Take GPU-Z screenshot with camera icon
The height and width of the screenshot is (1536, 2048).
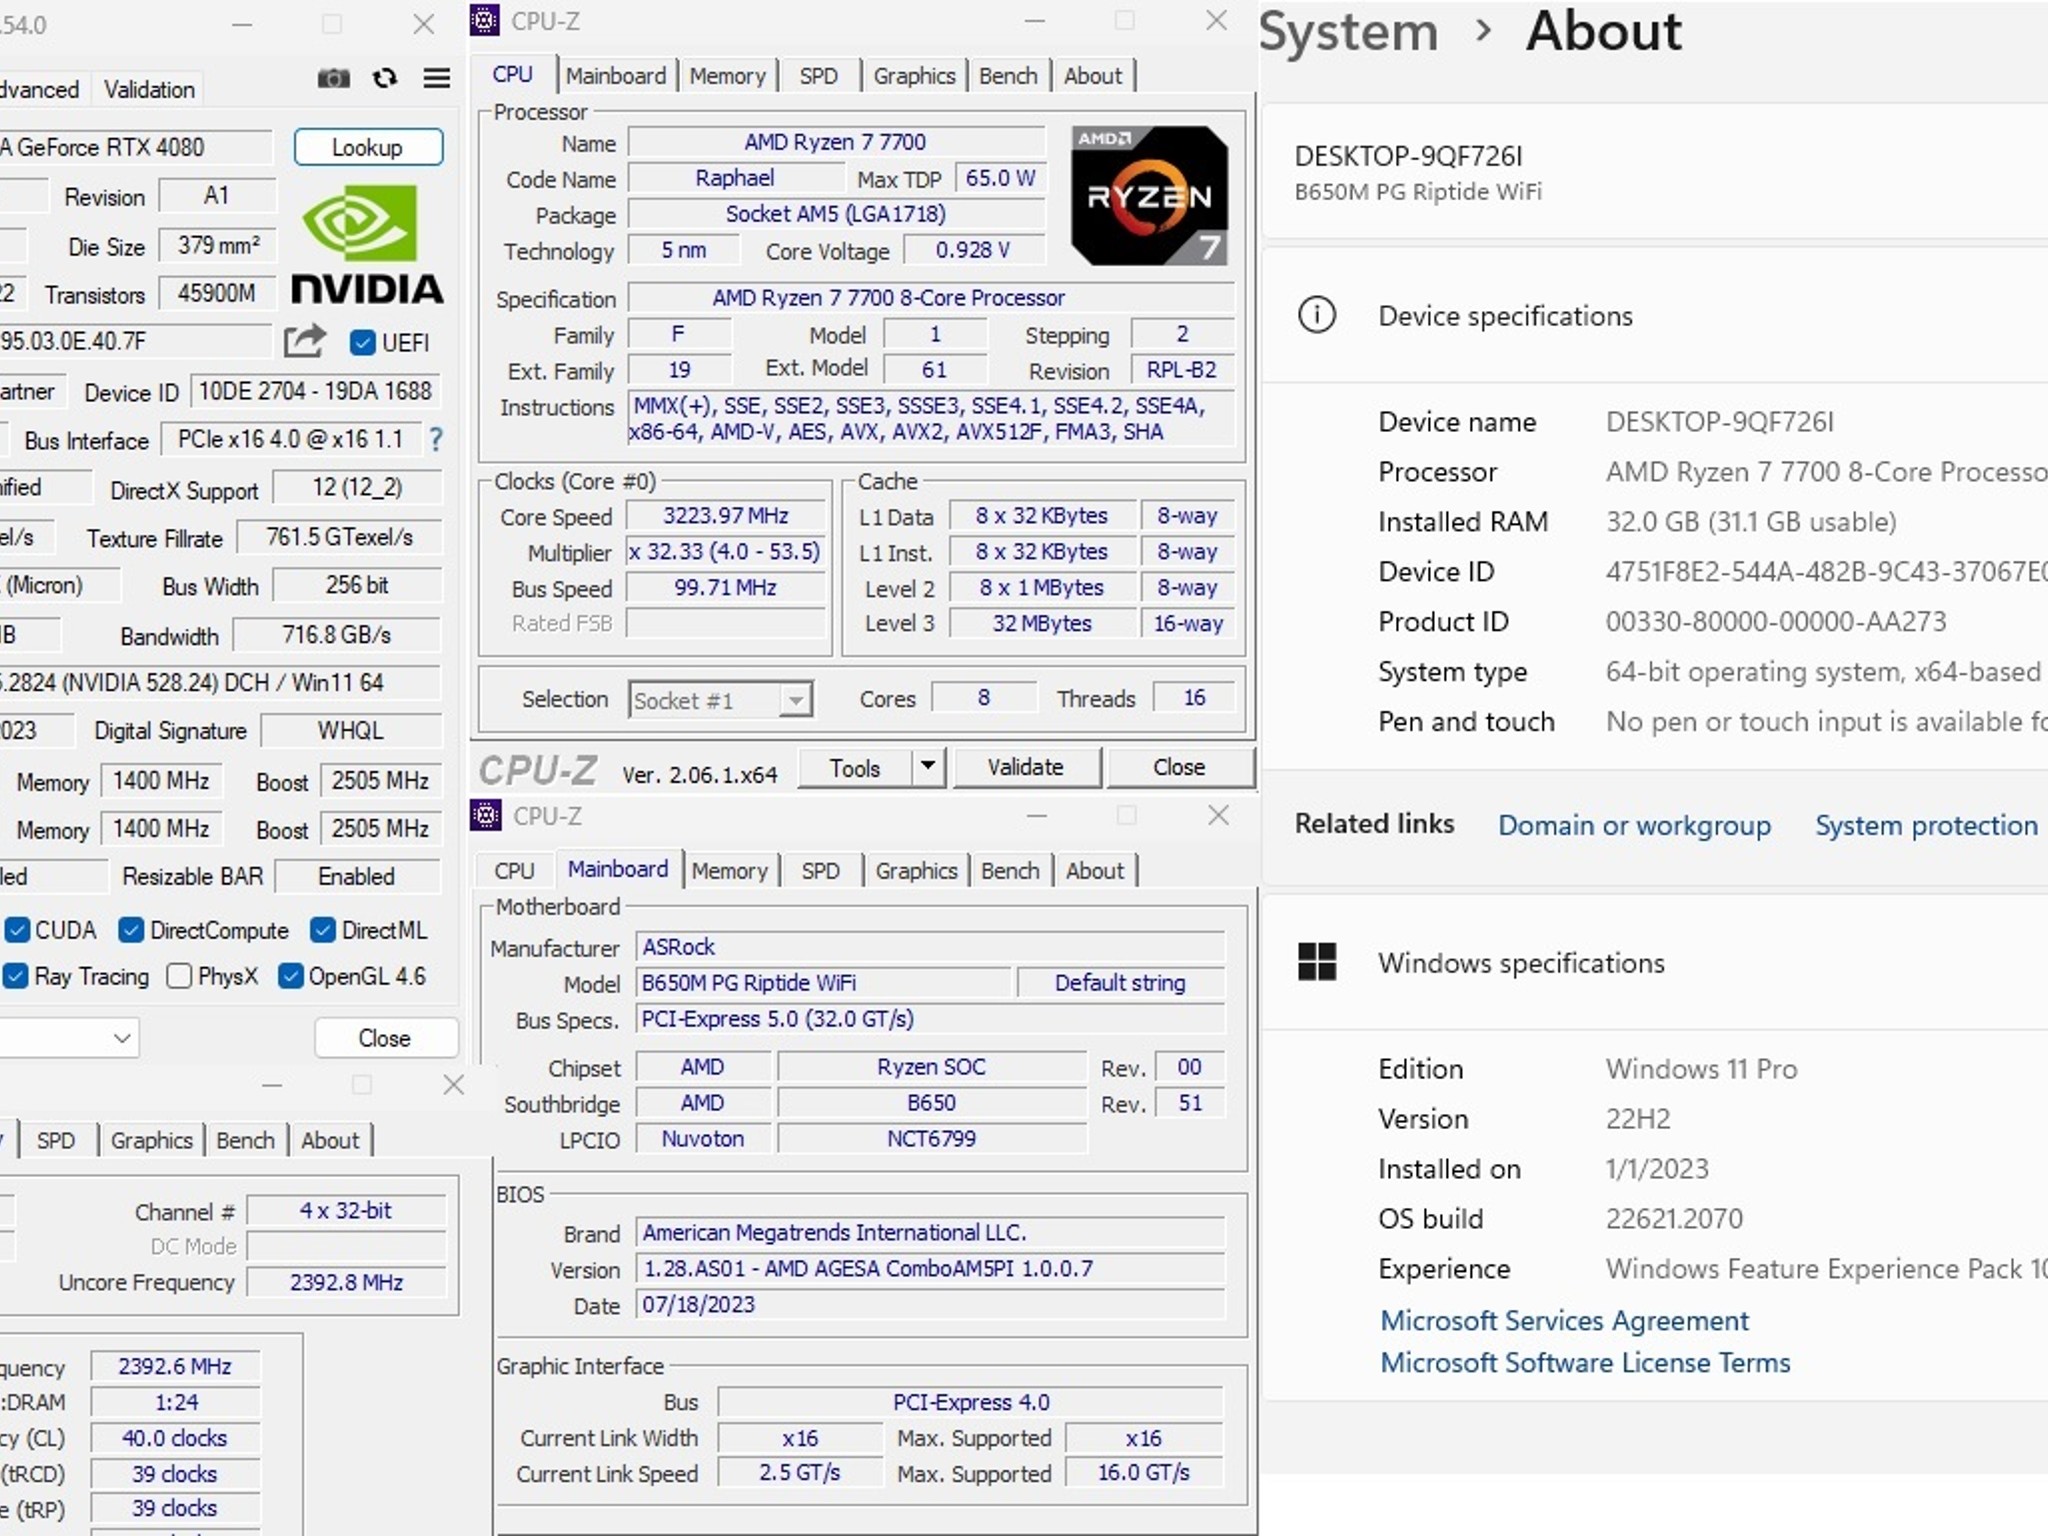pos(333,78)
